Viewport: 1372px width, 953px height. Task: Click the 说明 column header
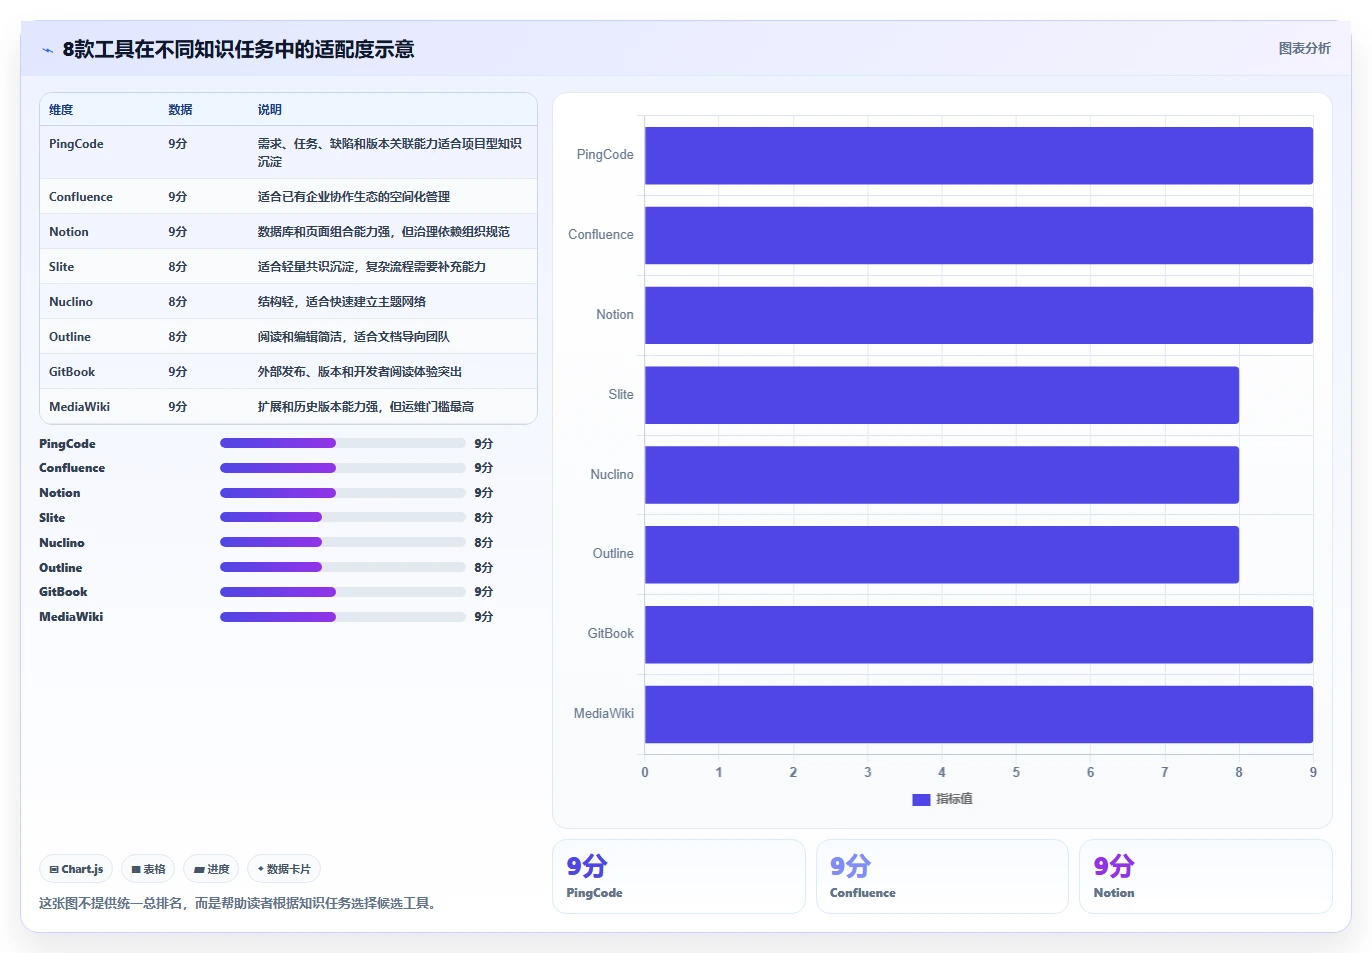(270, 110)
